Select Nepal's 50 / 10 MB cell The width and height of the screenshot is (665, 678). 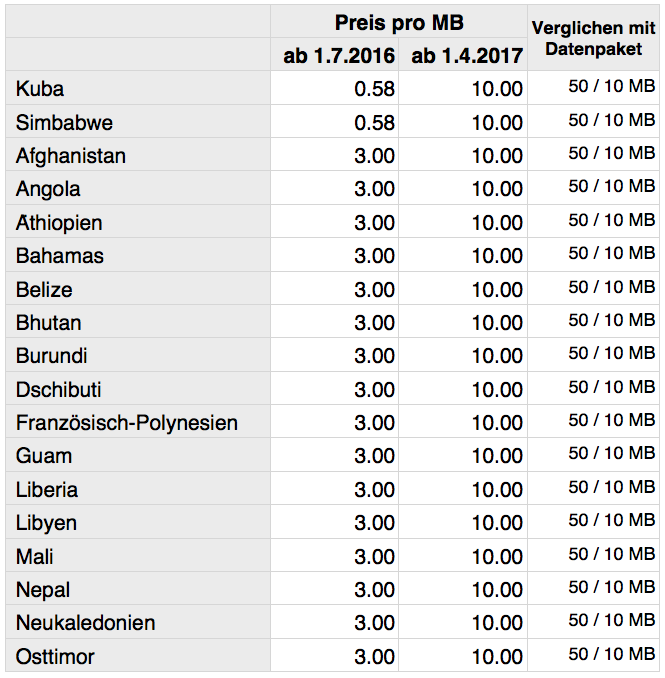point(593,589)
